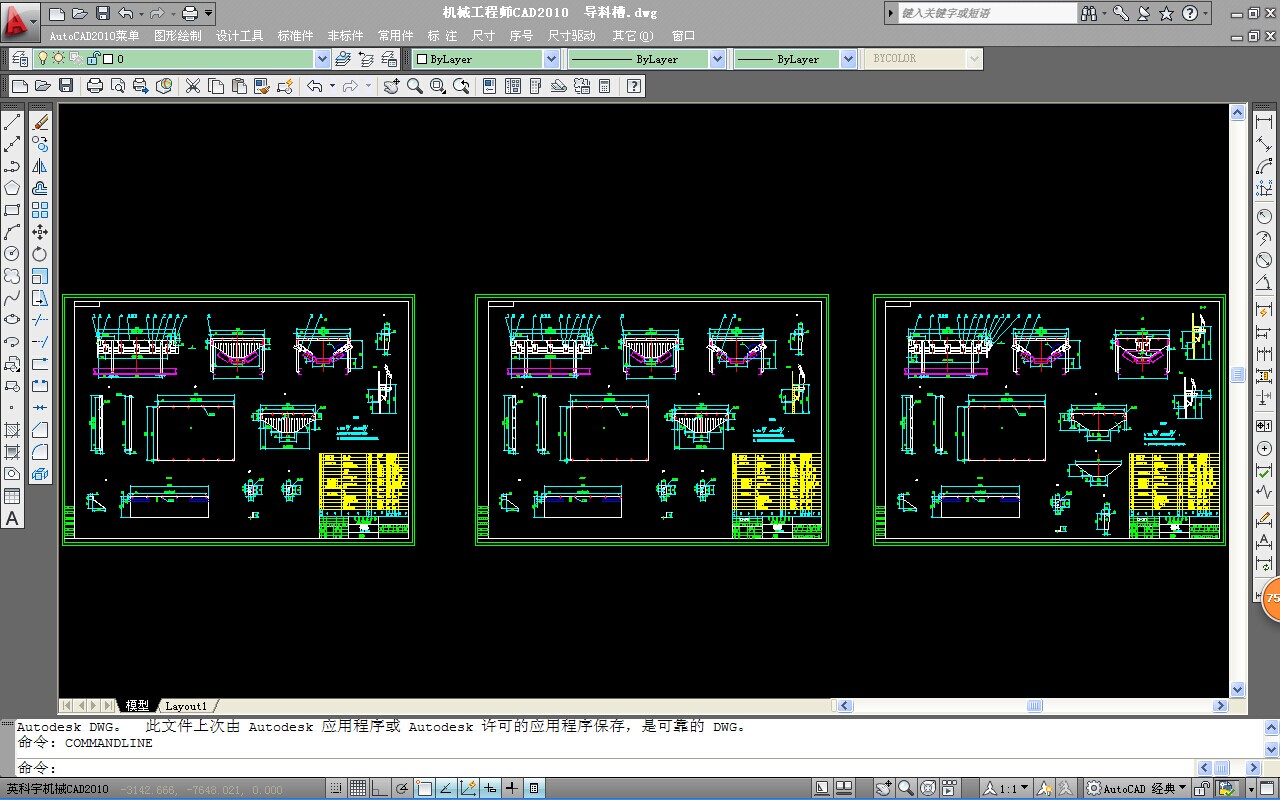This screenshot has width=1280, height=800.
Task: Toggle Snap mode in status bar
Action: tap(336, 788)
